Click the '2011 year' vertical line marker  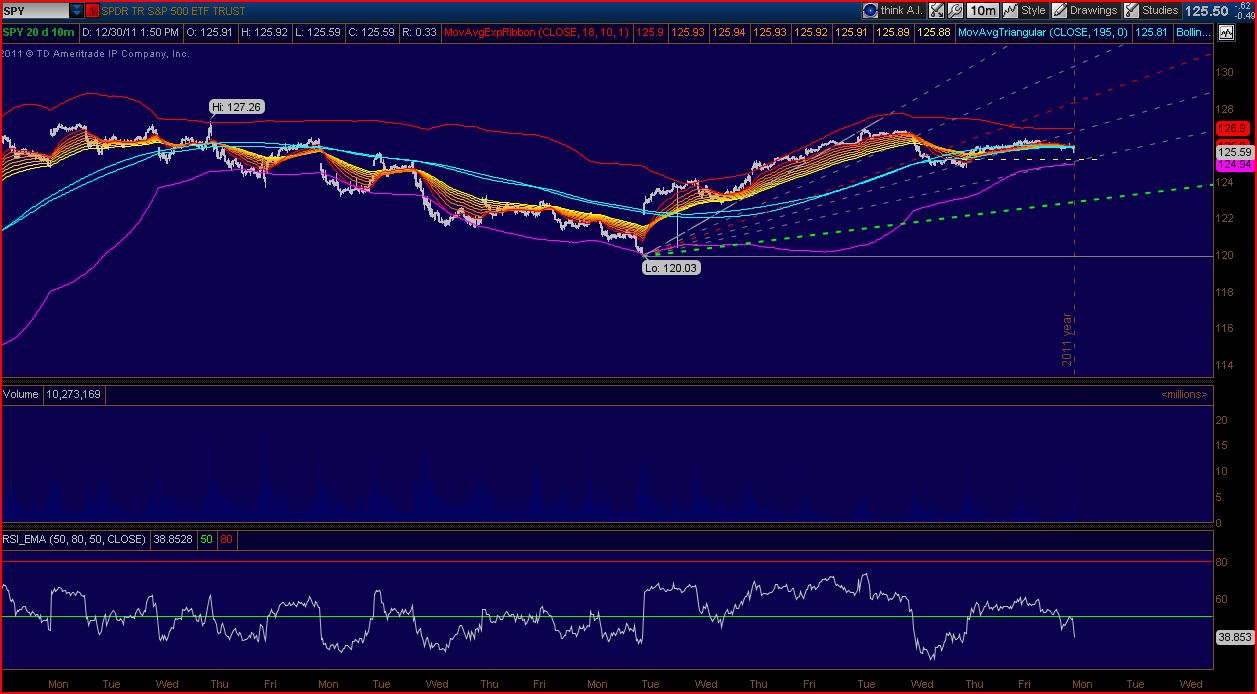(x=1067, y=338)
